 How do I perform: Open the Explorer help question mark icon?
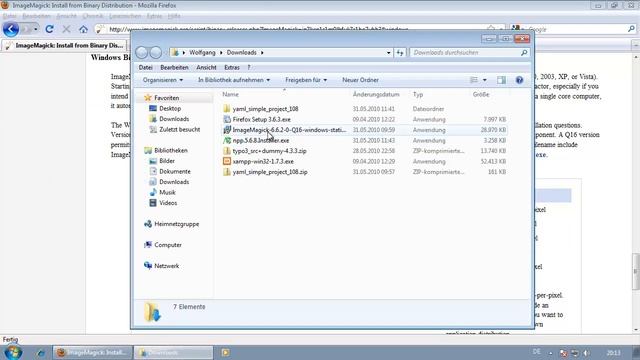[519, 80]
